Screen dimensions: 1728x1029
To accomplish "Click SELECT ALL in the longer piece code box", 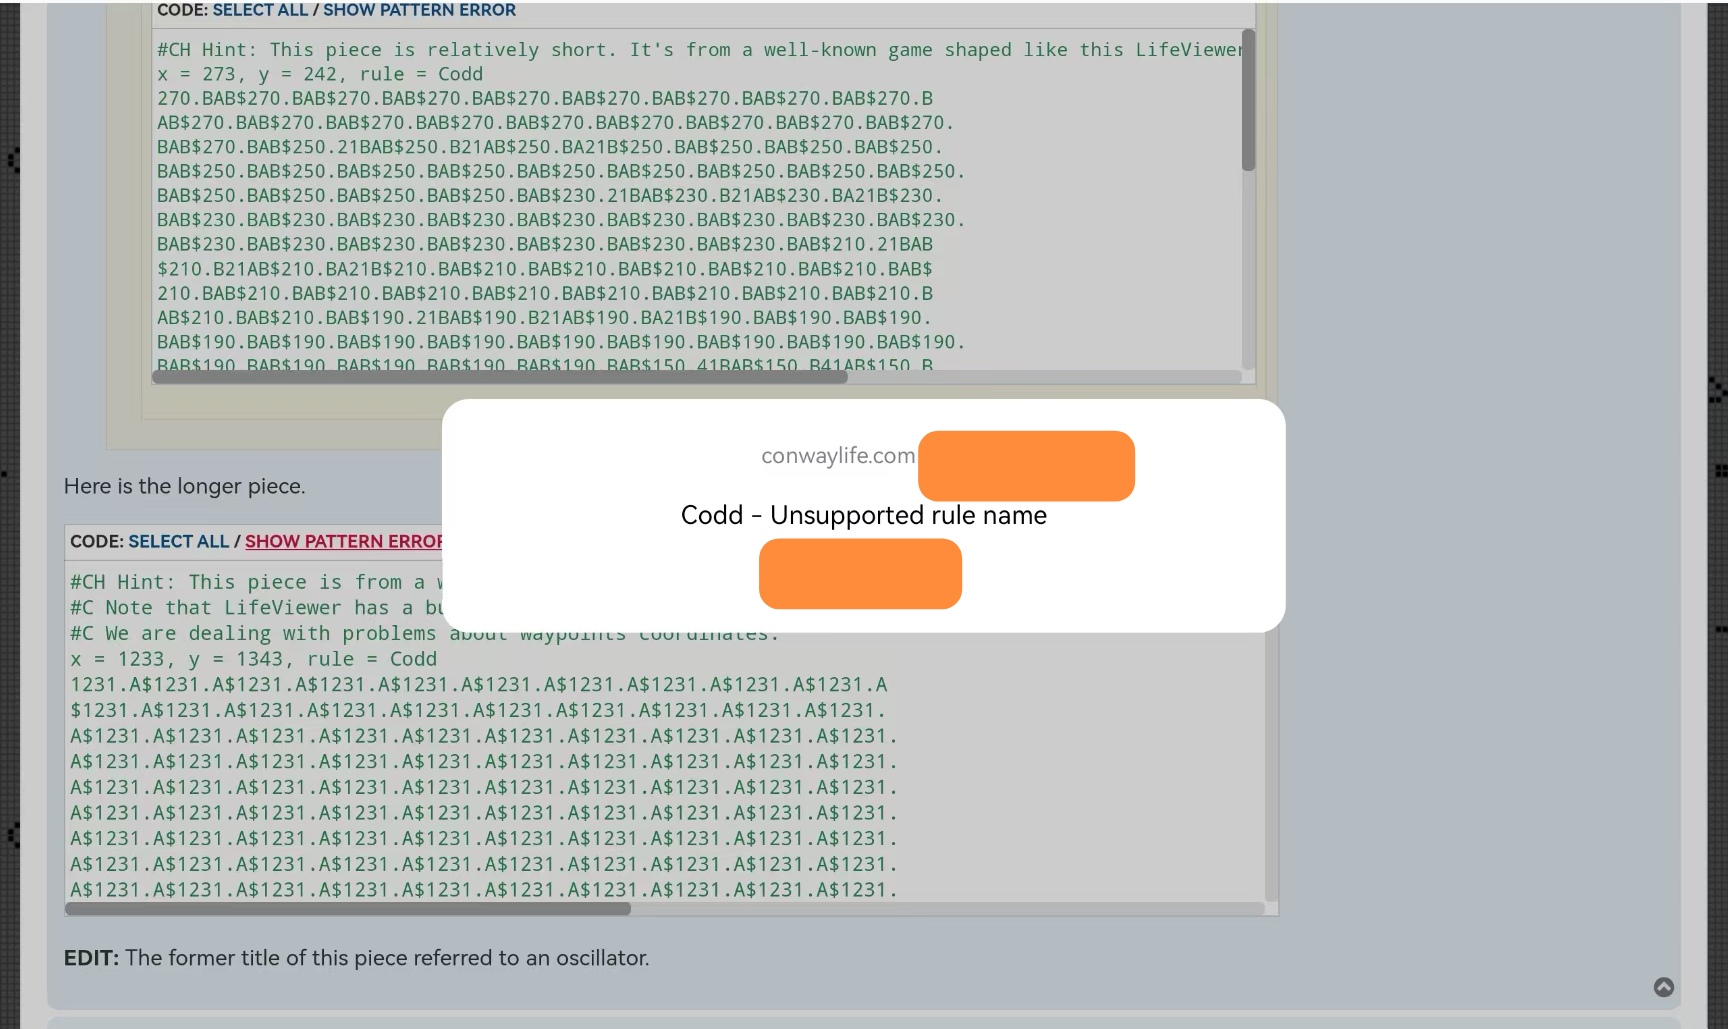I will pos(179,541).
